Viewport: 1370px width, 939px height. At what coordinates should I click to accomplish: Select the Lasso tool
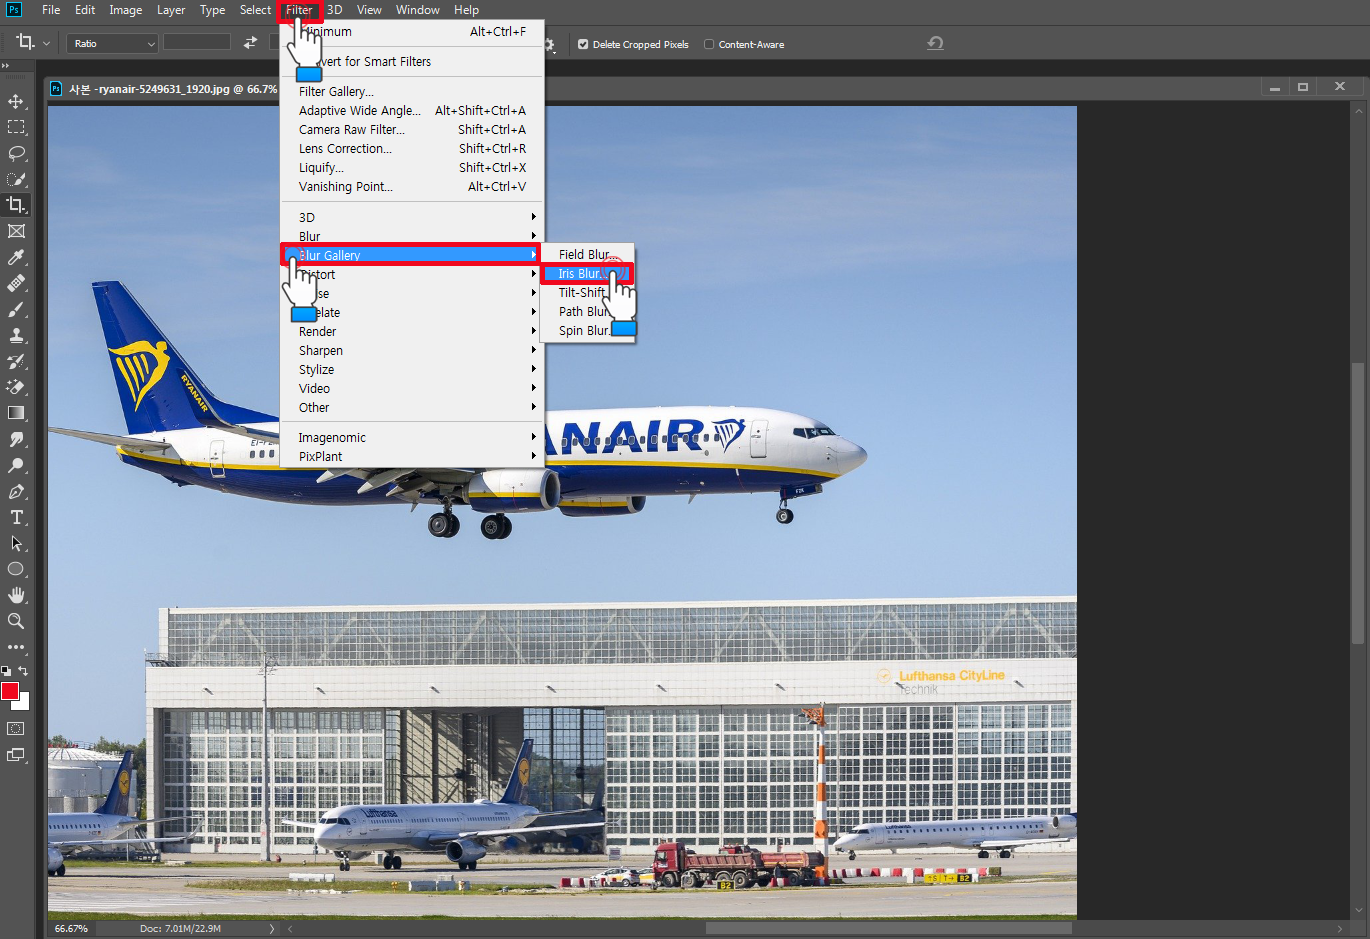[16, 153]
